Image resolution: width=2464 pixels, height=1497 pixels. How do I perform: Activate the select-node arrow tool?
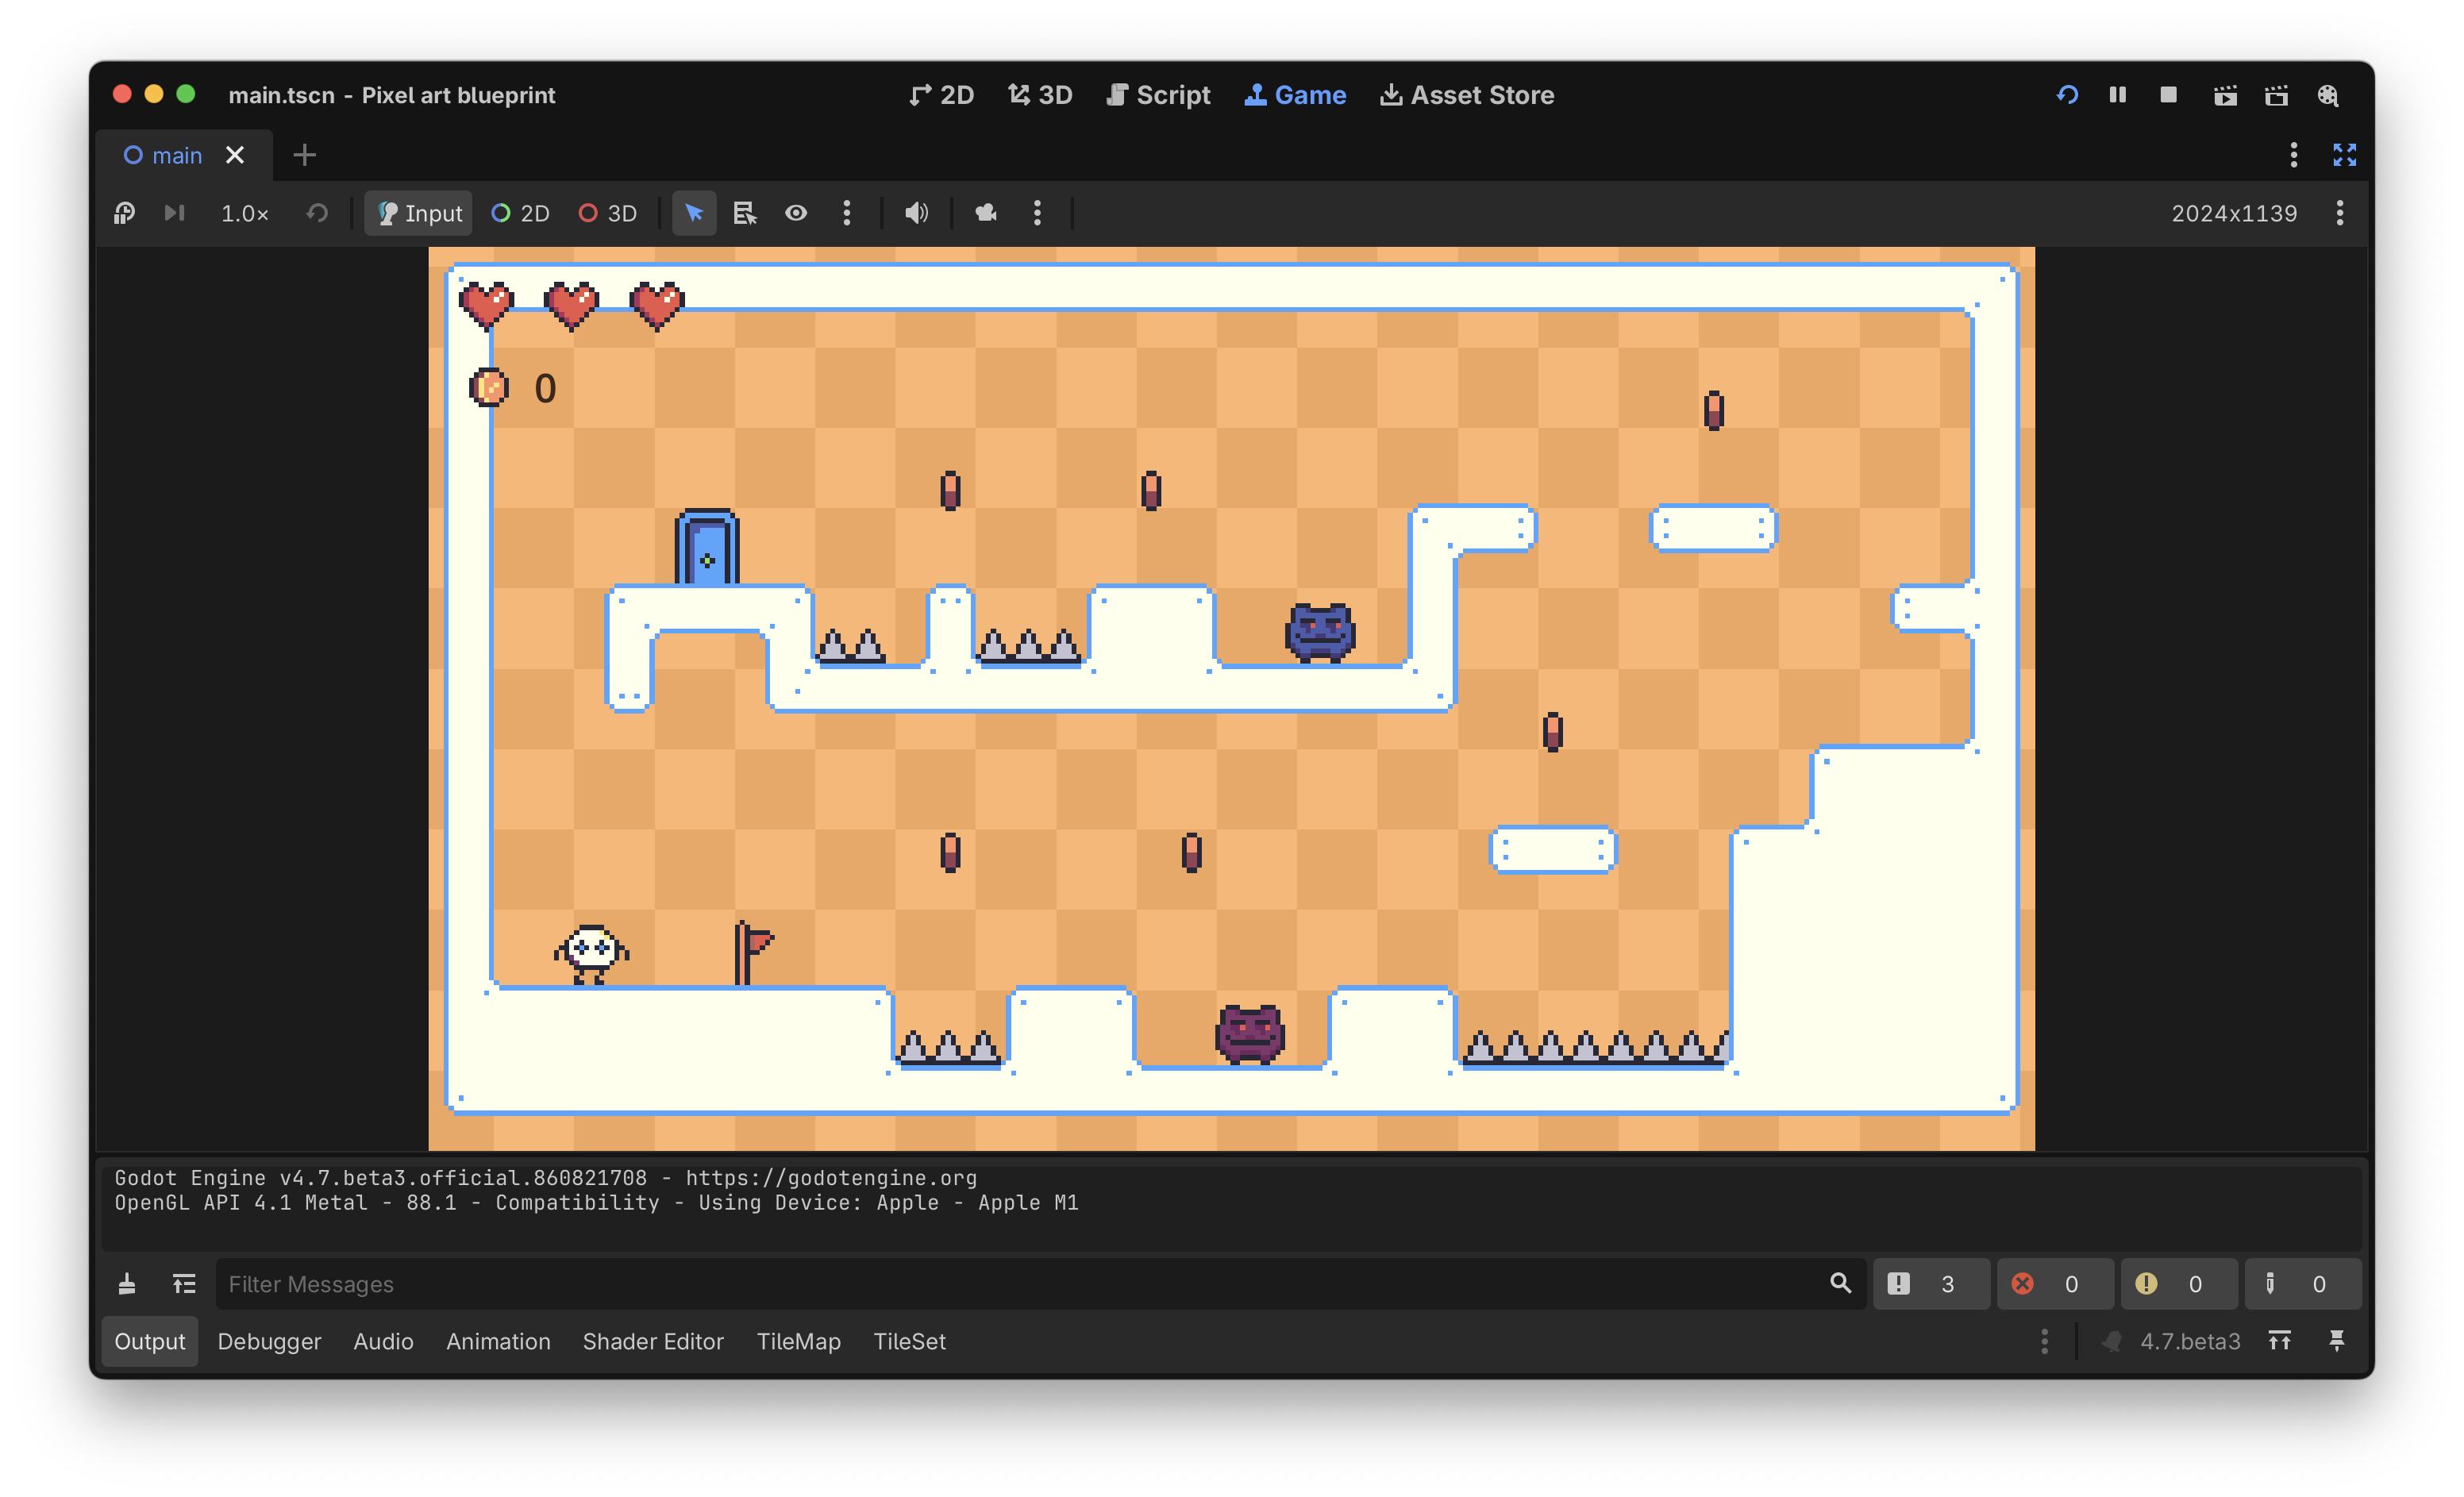(x=694, y=213)
